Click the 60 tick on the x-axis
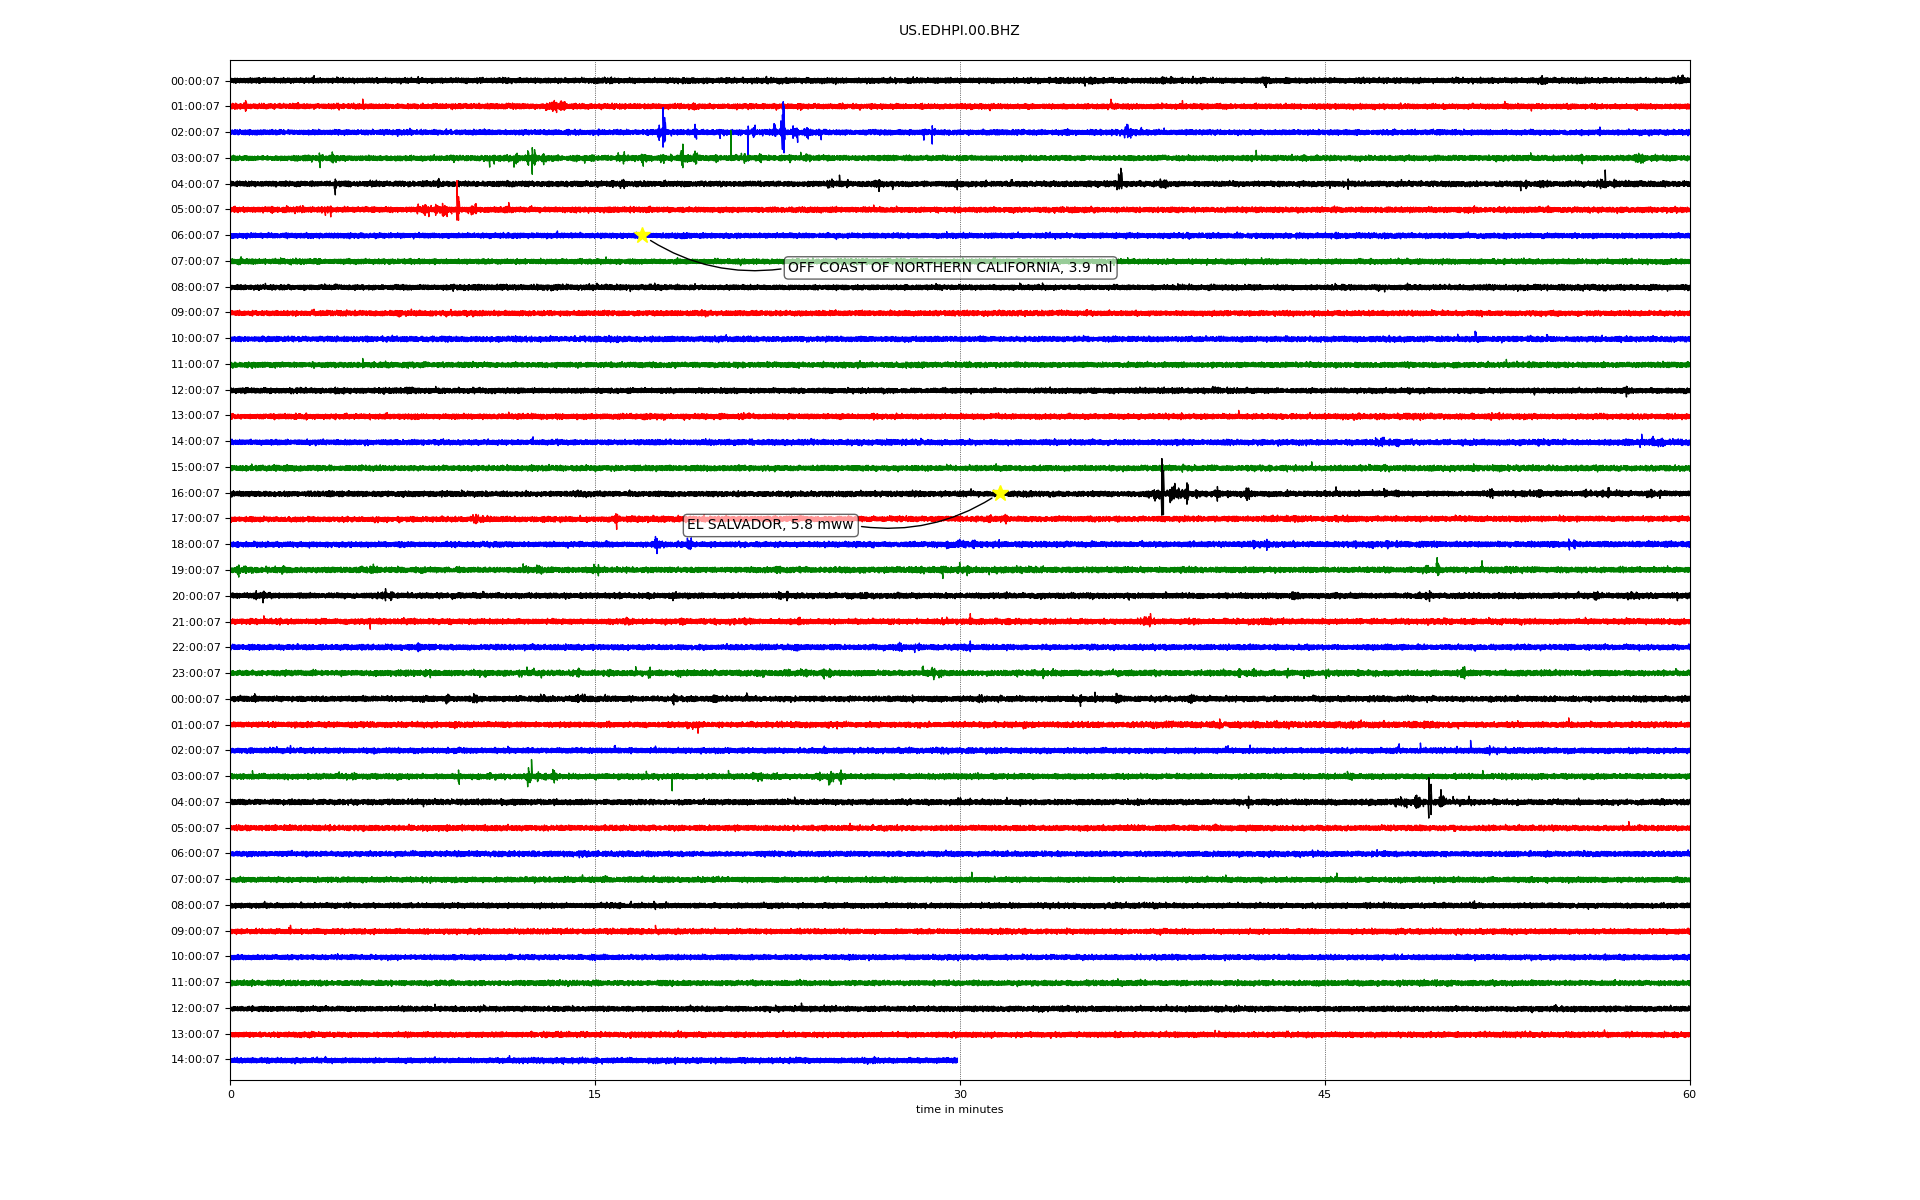1920x1200 pixels. click(1689, 1094)
